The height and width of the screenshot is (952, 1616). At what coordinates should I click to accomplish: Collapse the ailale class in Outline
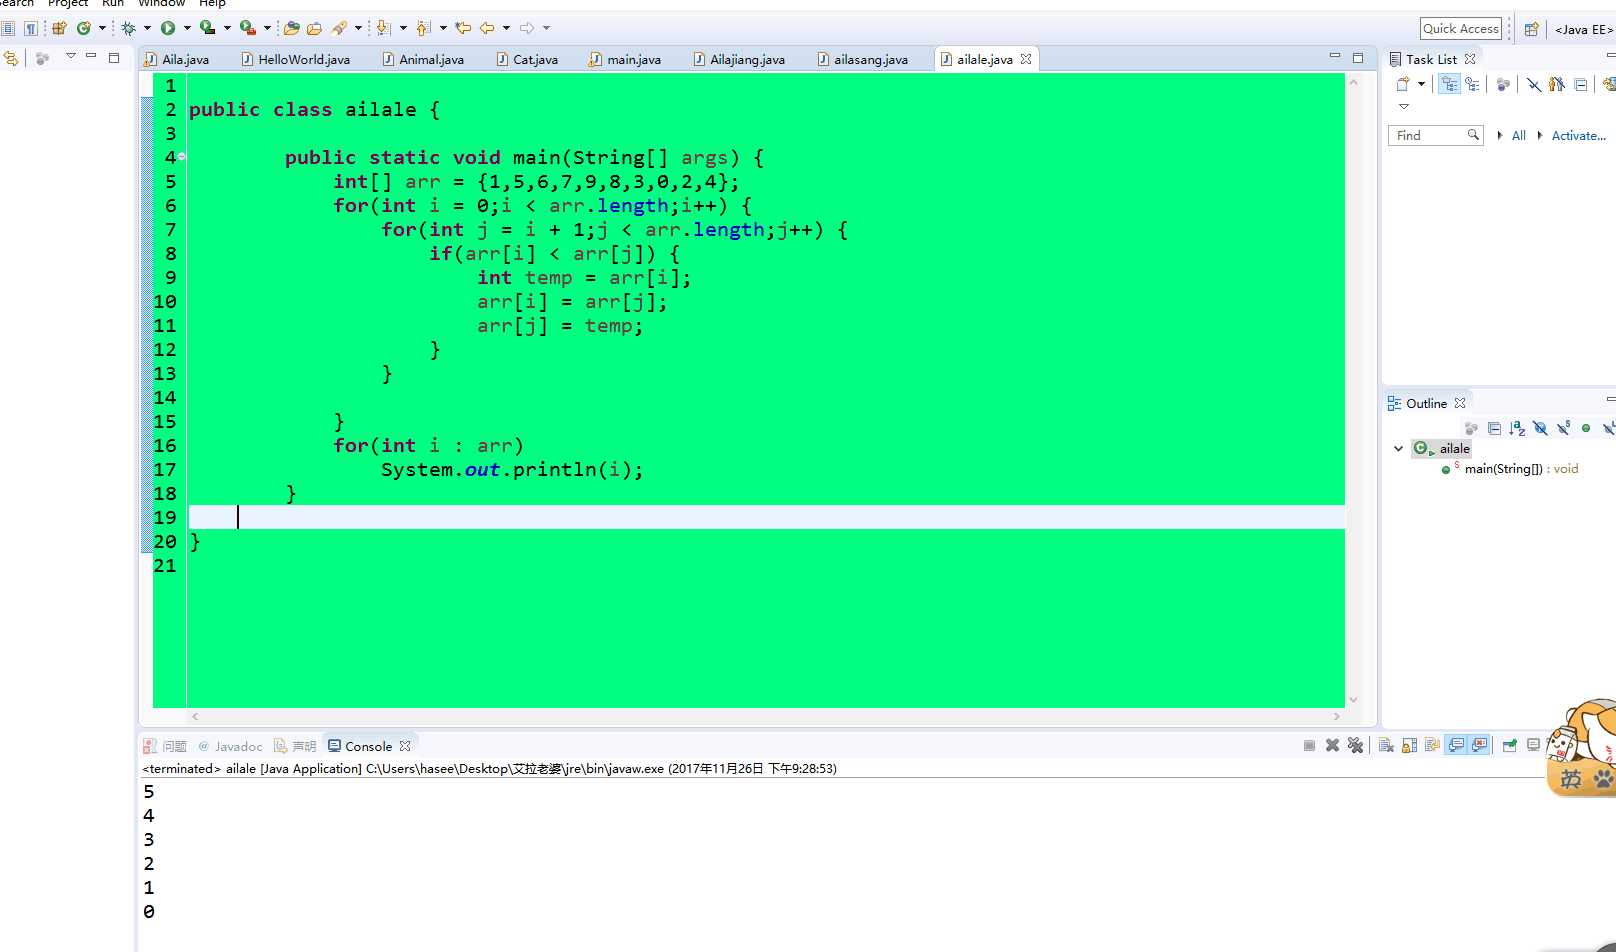pyautogui.click(x=1398, y=448)
